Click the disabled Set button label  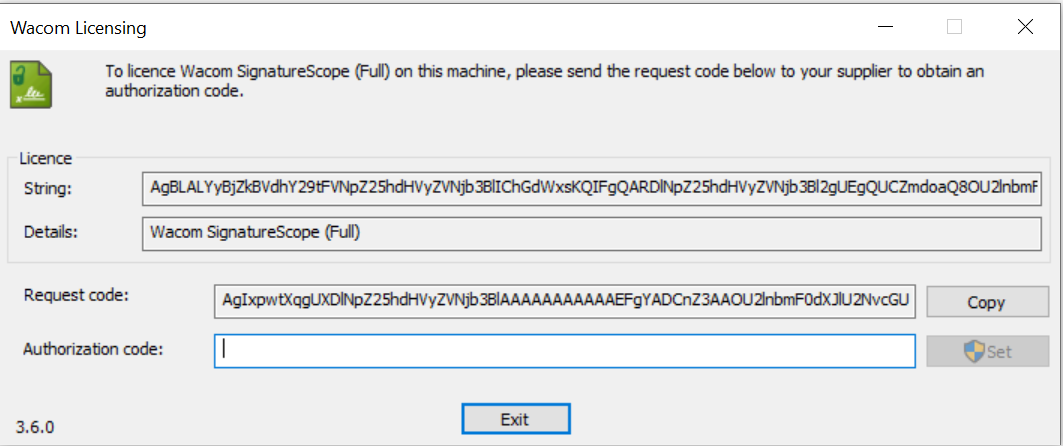click(x=999, y=352)
